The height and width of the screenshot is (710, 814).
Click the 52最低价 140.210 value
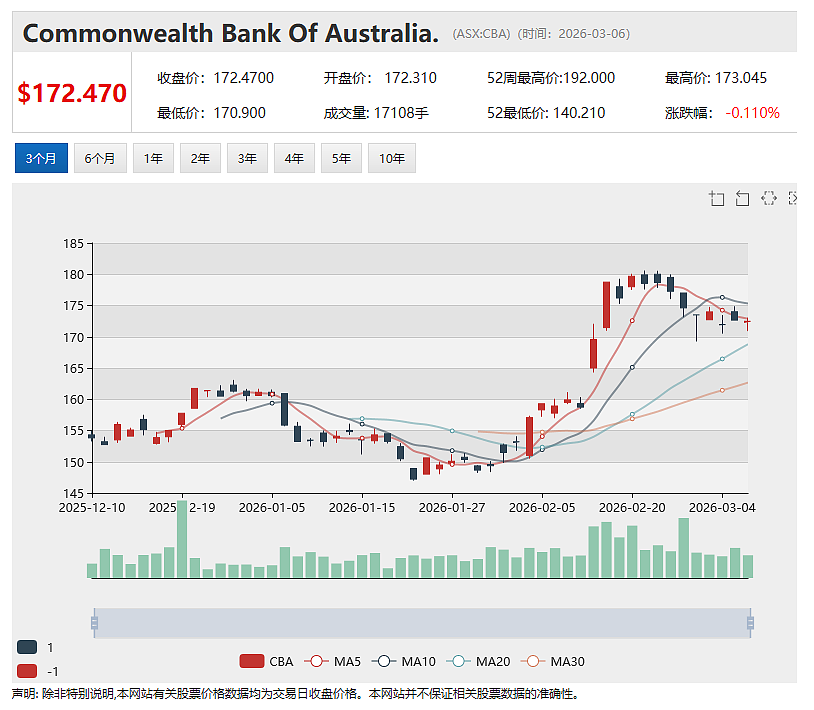tap(579, 113)
